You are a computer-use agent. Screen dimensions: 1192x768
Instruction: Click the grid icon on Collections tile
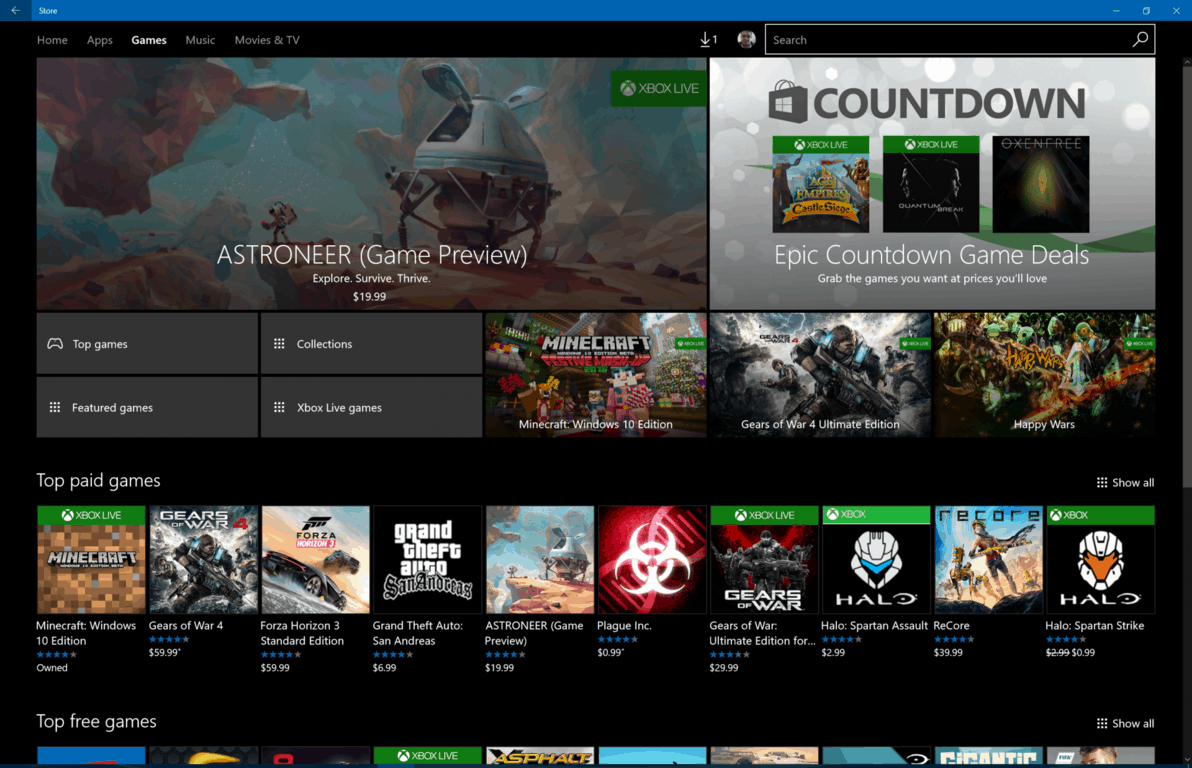(x=279, y=343)
